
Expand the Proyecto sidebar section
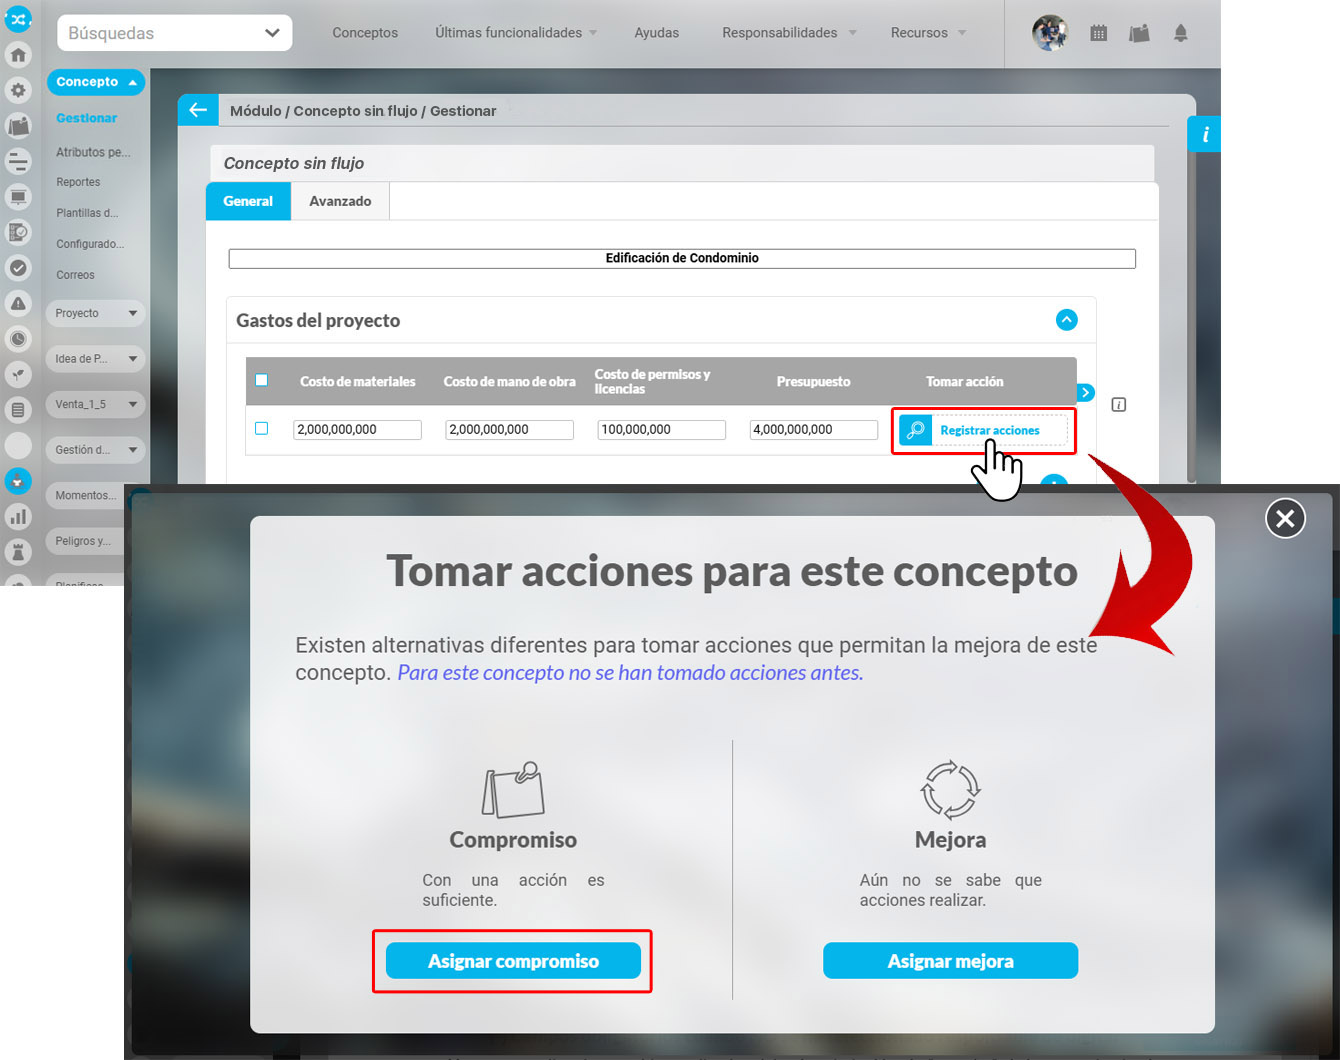(x=96, y=313)
